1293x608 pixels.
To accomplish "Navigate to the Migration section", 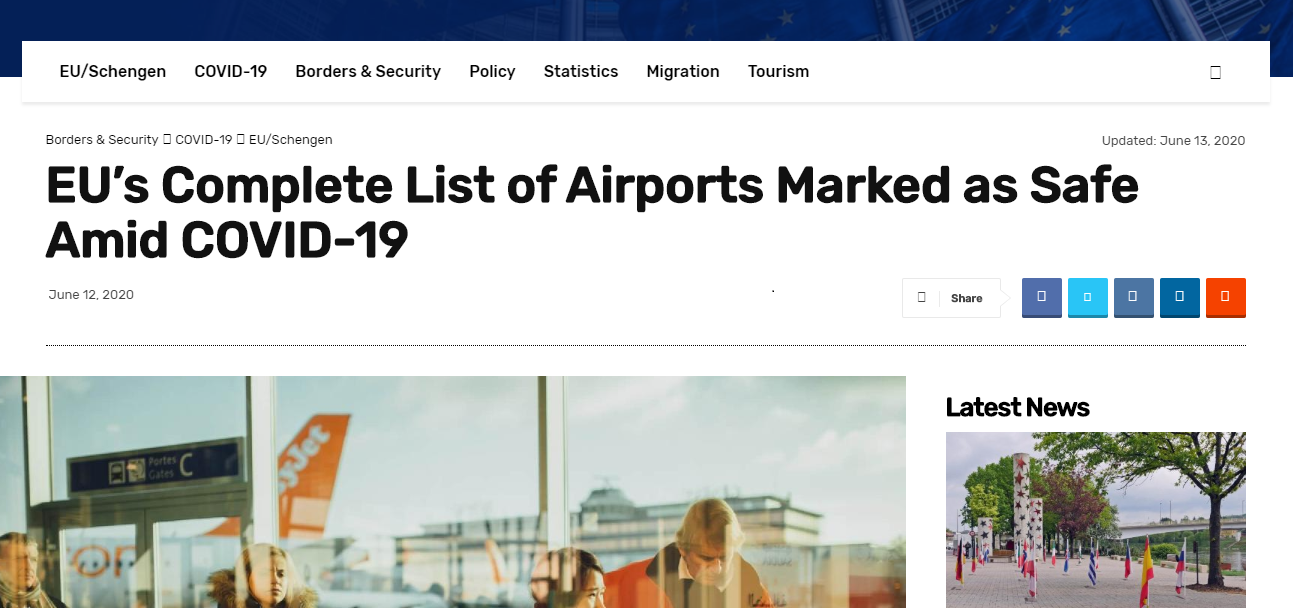I will click(683, 72).
